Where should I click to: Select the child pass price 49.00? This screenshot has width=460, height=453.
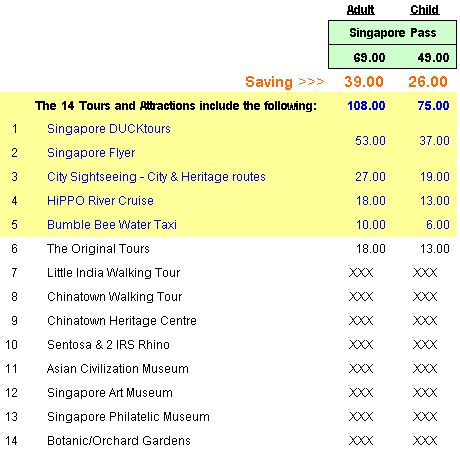tap(433, 57)
